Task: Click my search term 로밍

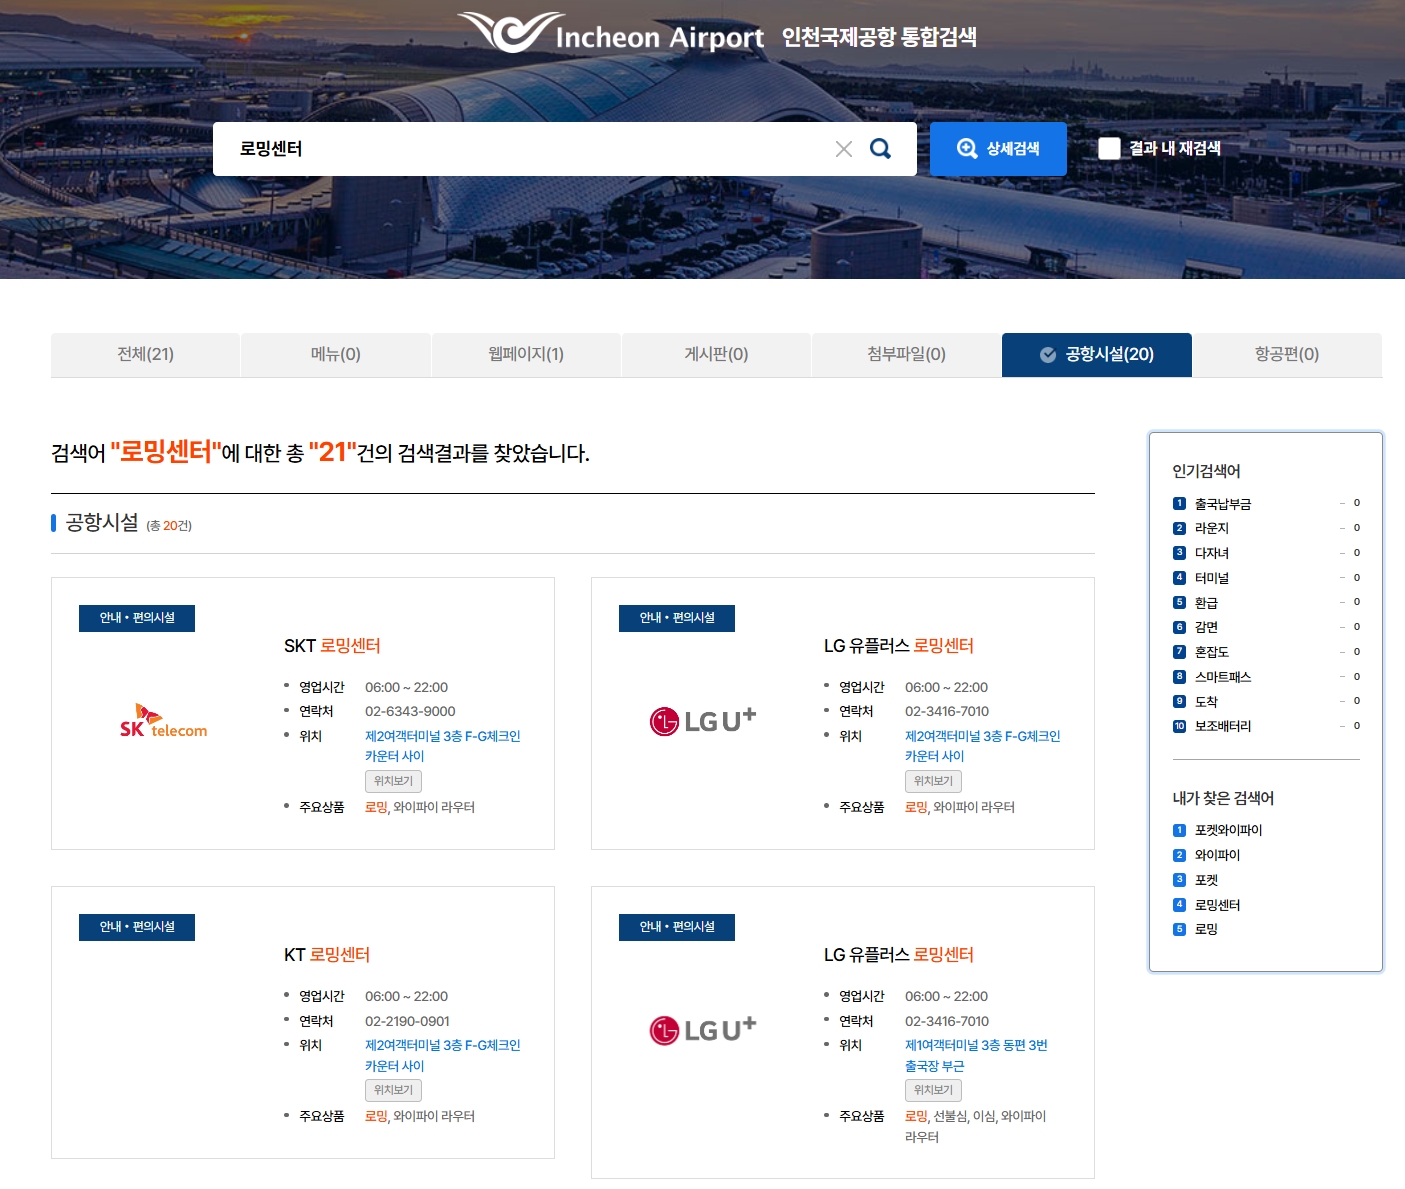Action: click(1206, 929)
